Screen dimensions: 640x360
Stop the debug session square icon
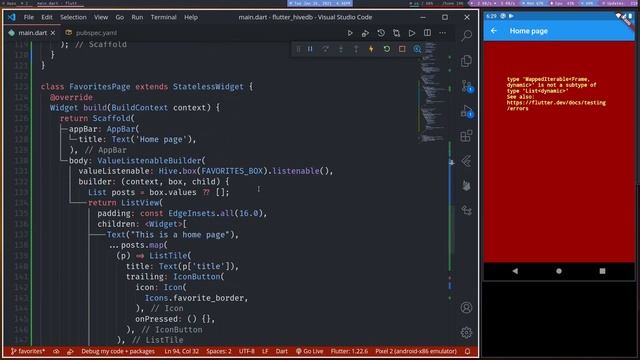pos(402,49)
